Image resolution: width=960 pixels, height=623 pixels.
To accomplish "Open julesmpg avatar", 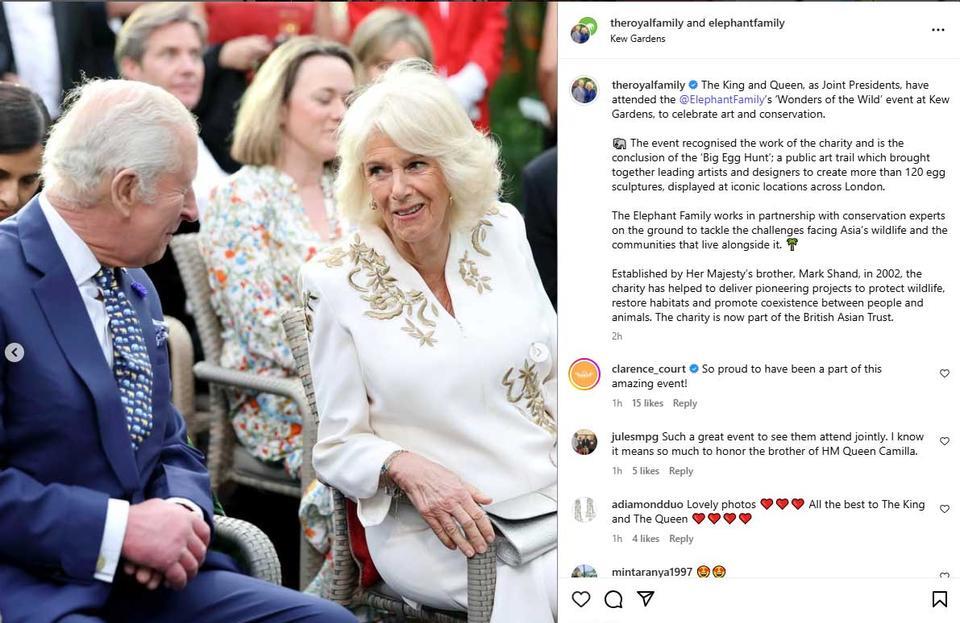I will 584,442.
